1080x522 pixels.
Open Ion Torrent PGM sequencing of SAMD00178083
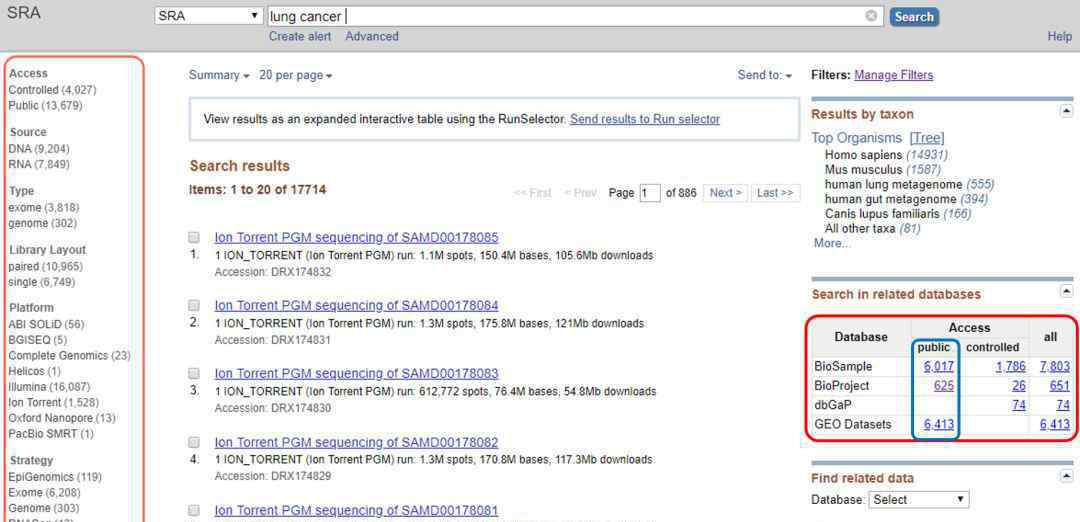pyautogui.click(x=356, y=374)
